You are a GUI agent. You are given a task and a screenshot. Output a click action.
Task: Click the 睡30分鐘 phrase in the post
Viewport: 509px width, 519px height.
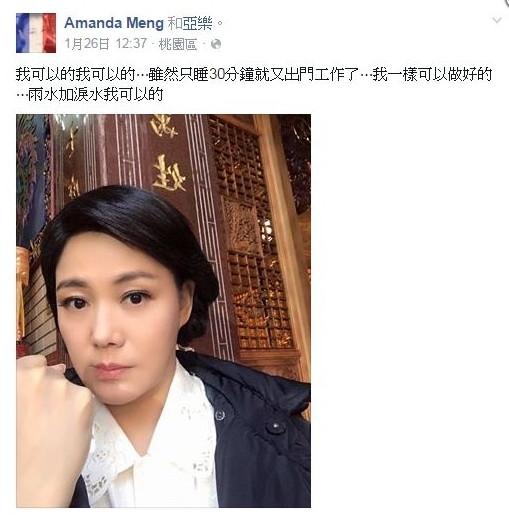[224, 74]
